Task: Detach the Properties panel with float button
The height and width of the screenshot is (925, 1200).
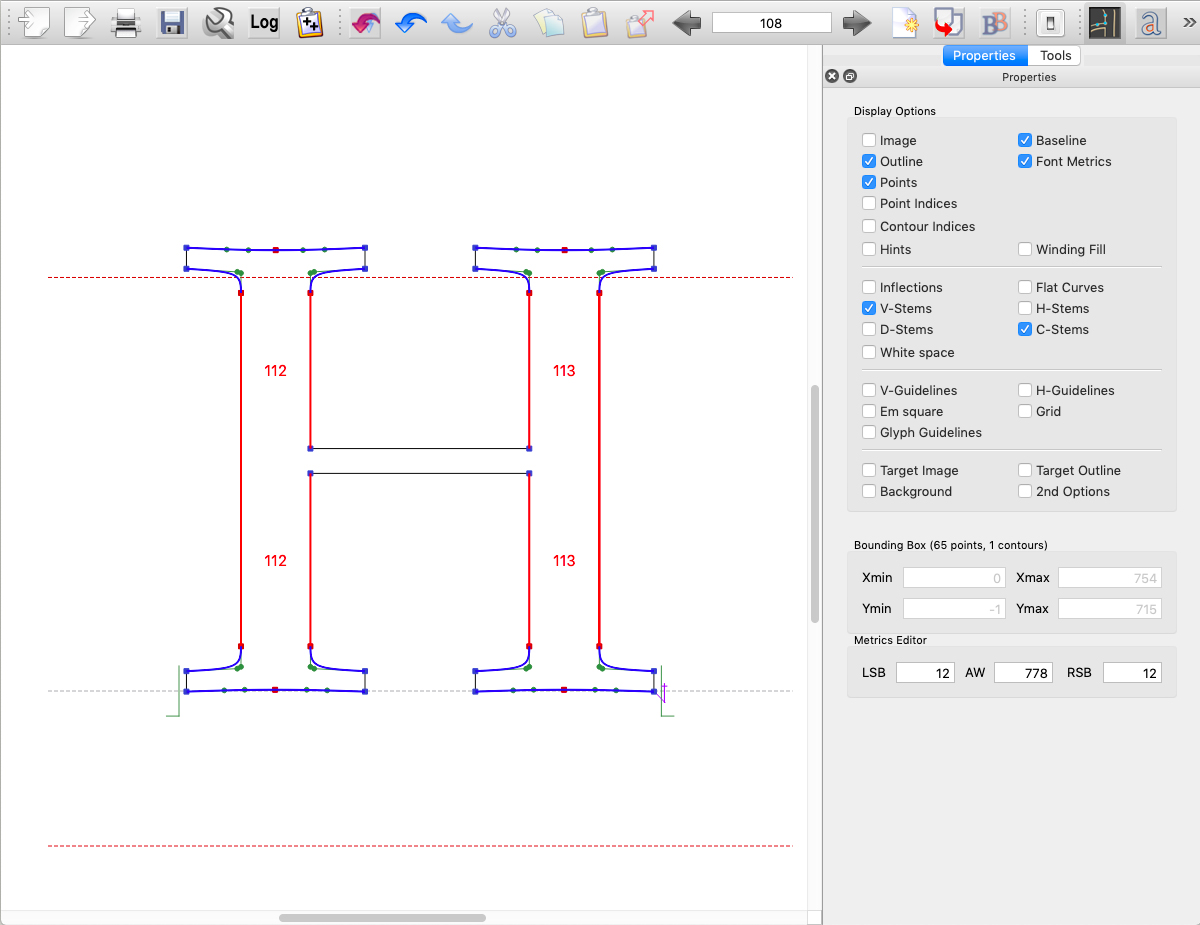Action: coord(849,76)
